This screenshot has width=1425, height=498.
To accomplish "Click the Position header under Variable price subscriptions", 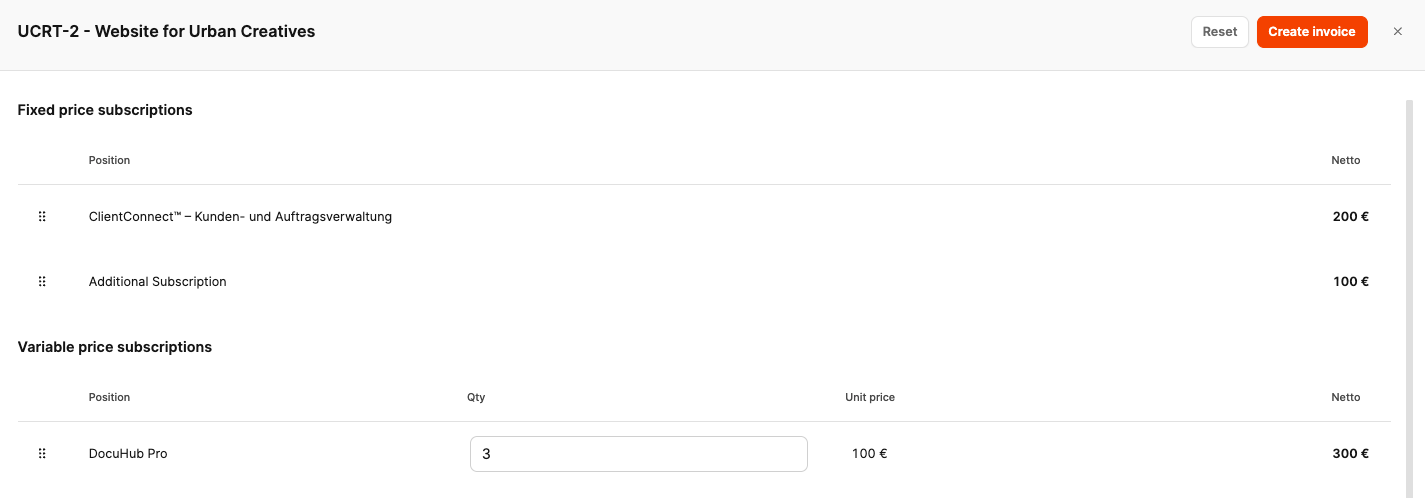I will tap(109, 397).
